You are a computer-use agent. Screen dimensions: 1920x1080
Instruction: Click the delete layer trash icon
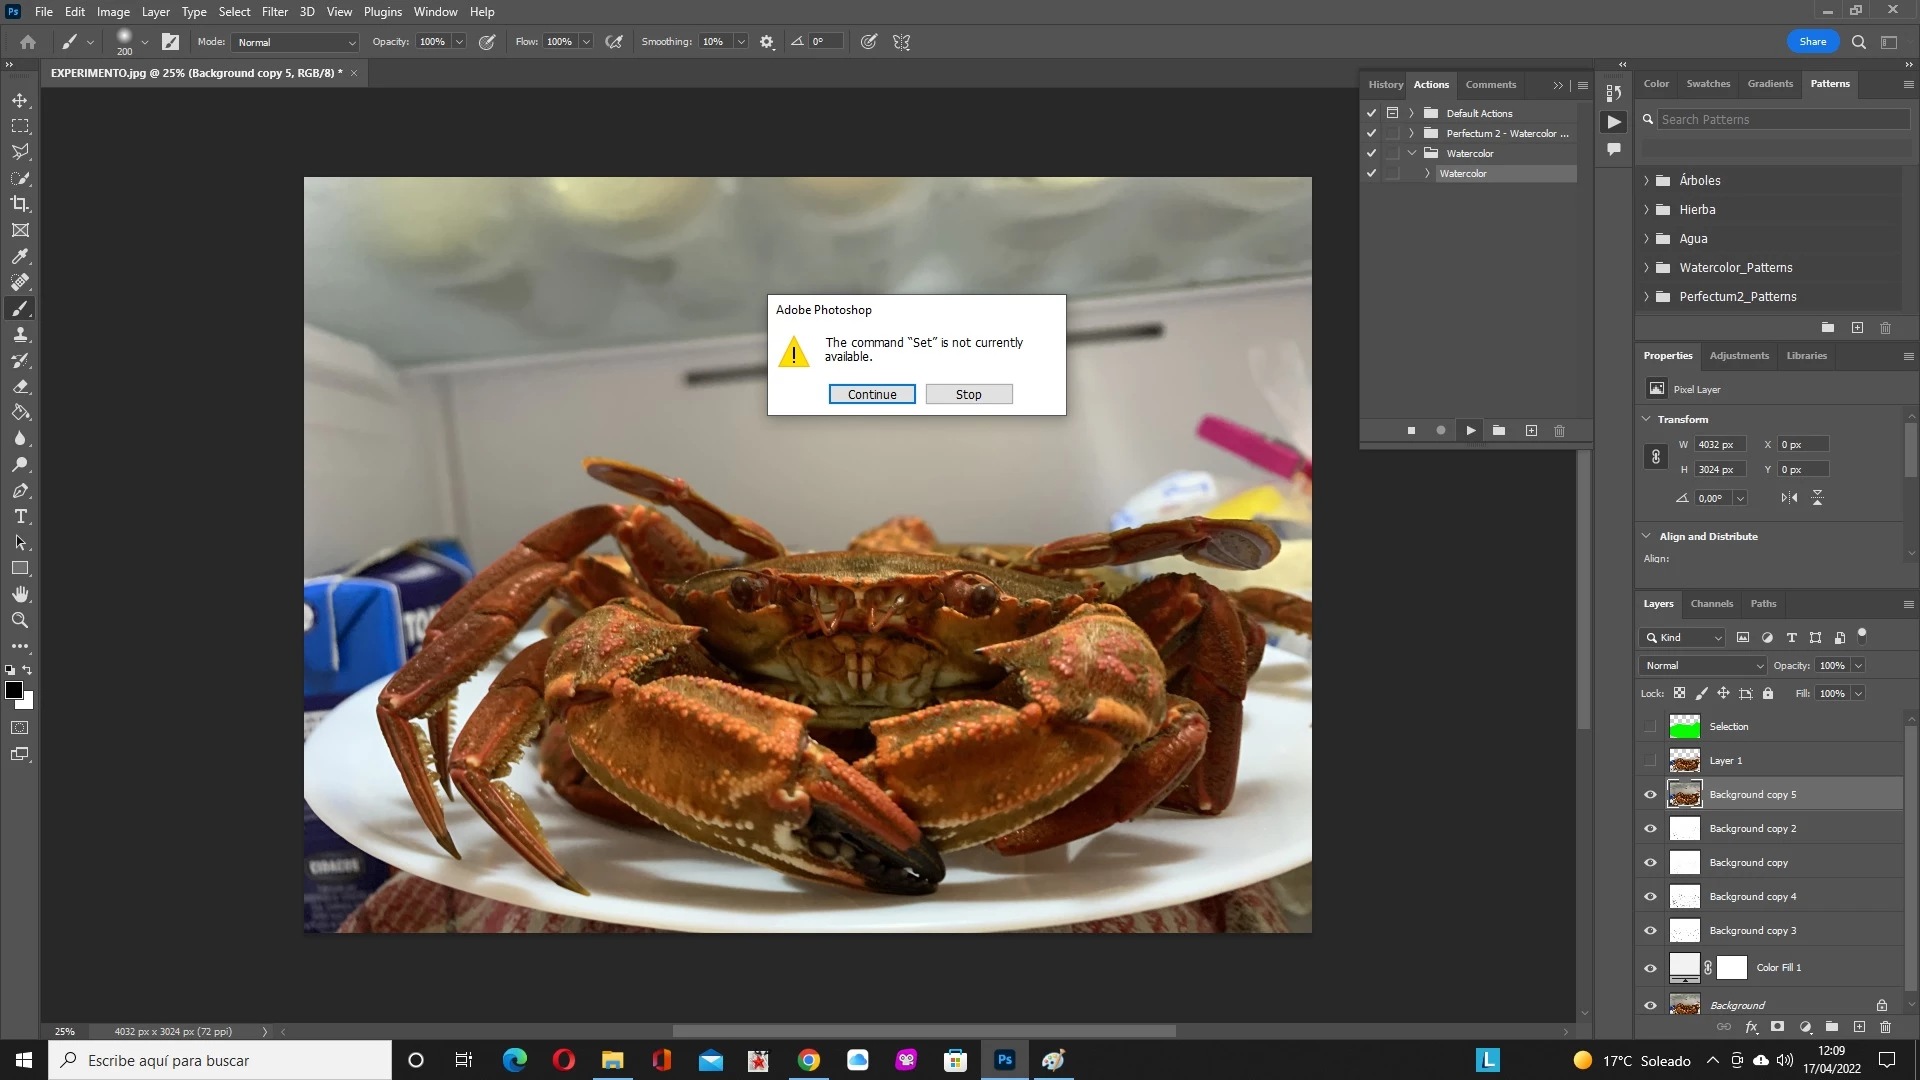1885,1027
